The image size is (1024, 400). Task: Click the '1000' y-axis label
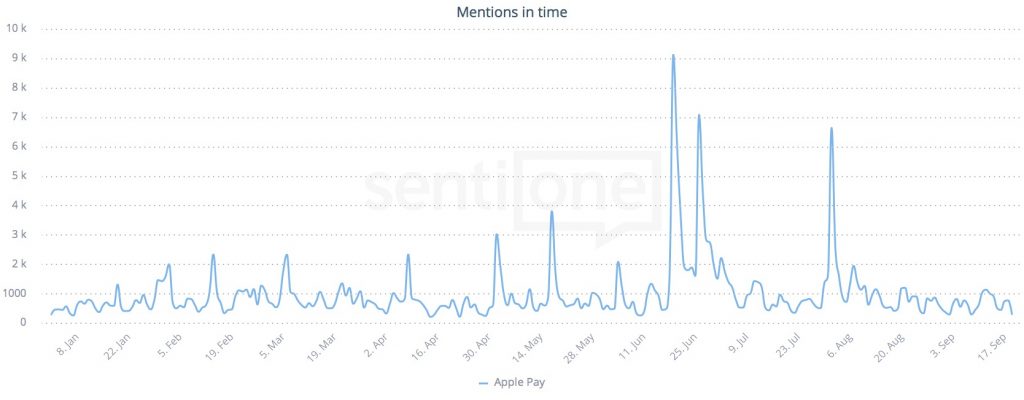(19, 293)
